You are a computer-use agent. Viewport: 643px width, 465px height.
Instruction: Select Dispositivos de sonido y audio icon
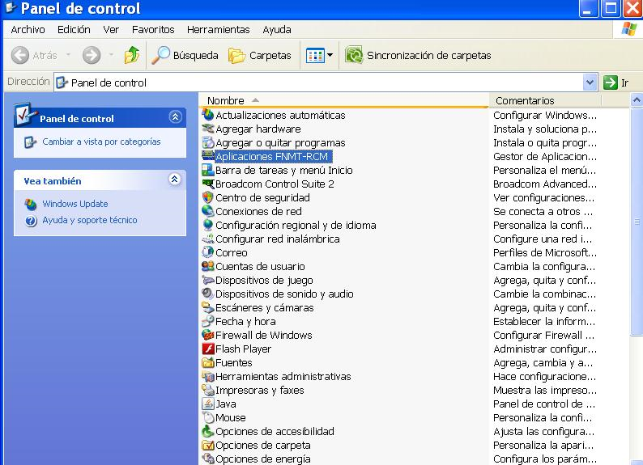click(208, 294)
